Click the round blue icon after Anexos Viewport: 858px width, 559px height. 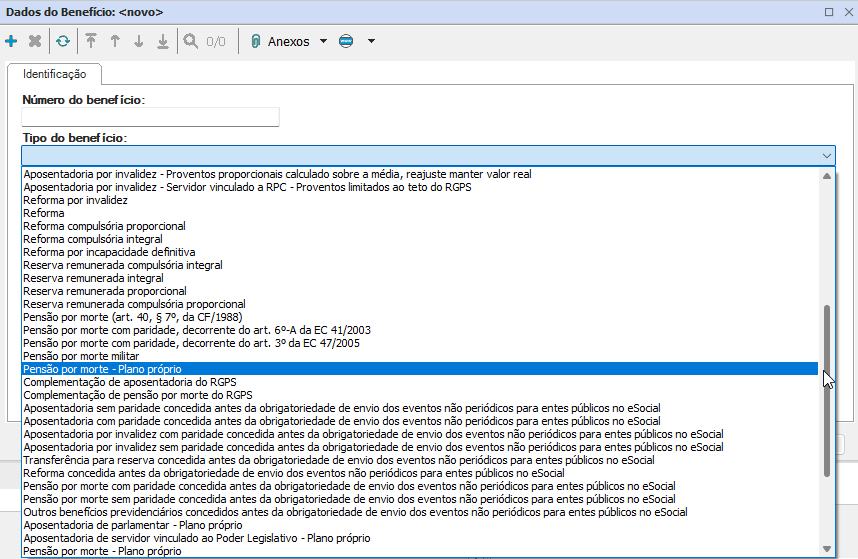click(x=346, y=41)
